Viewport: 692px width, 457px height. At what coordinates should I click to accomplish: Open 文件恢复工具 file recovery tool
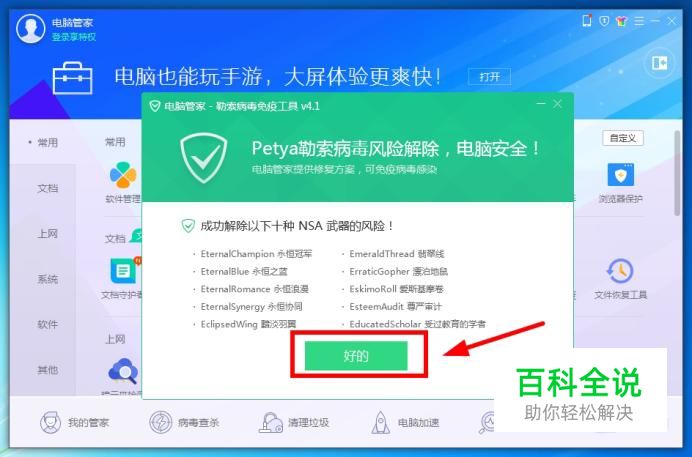(621, 279)
